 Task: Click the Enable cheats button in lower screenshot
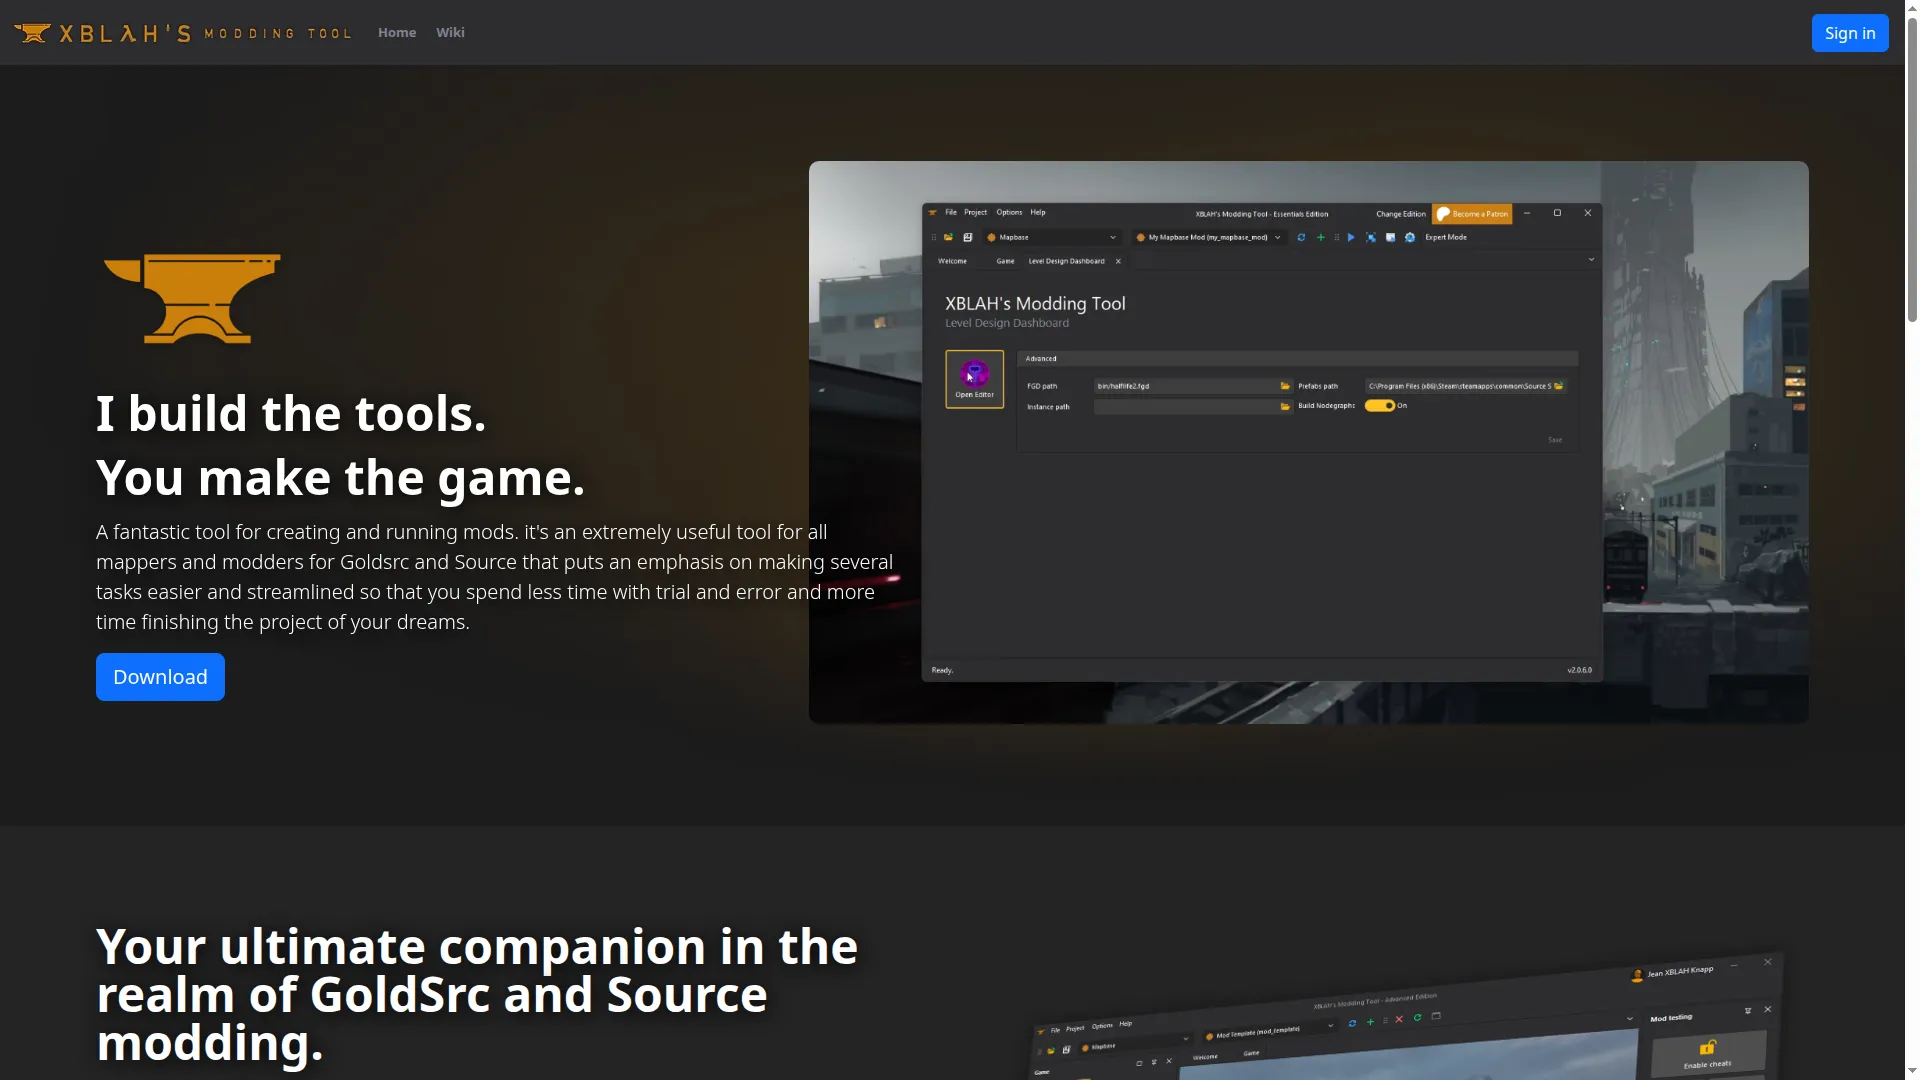click(x=1708, y=1053)
